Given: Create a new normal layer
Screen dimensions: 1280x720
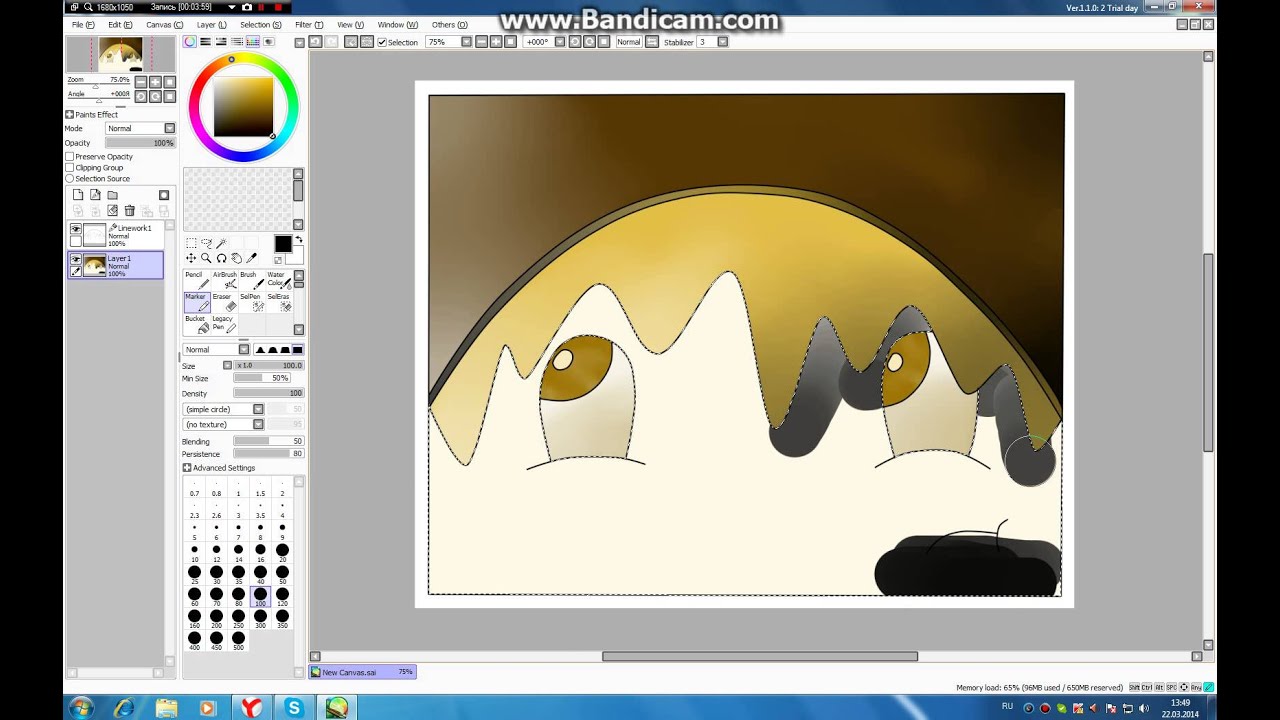Looking at the screenshot, I should (78, 195).
